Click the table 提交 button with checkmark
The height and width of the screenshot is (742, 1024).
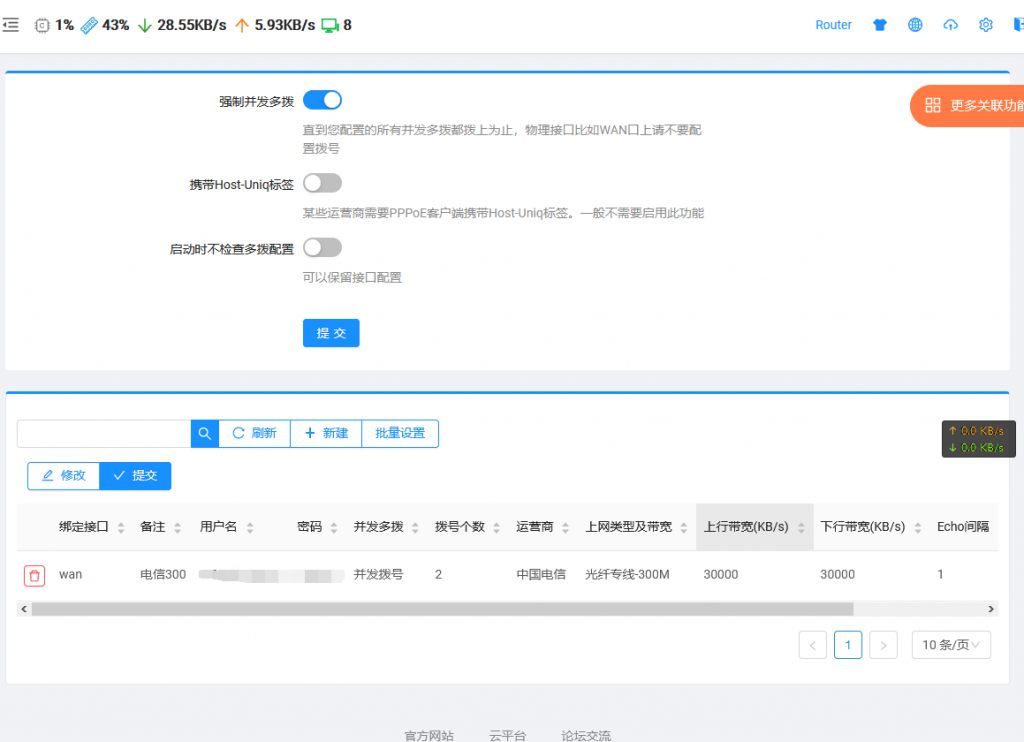point(135,476)
